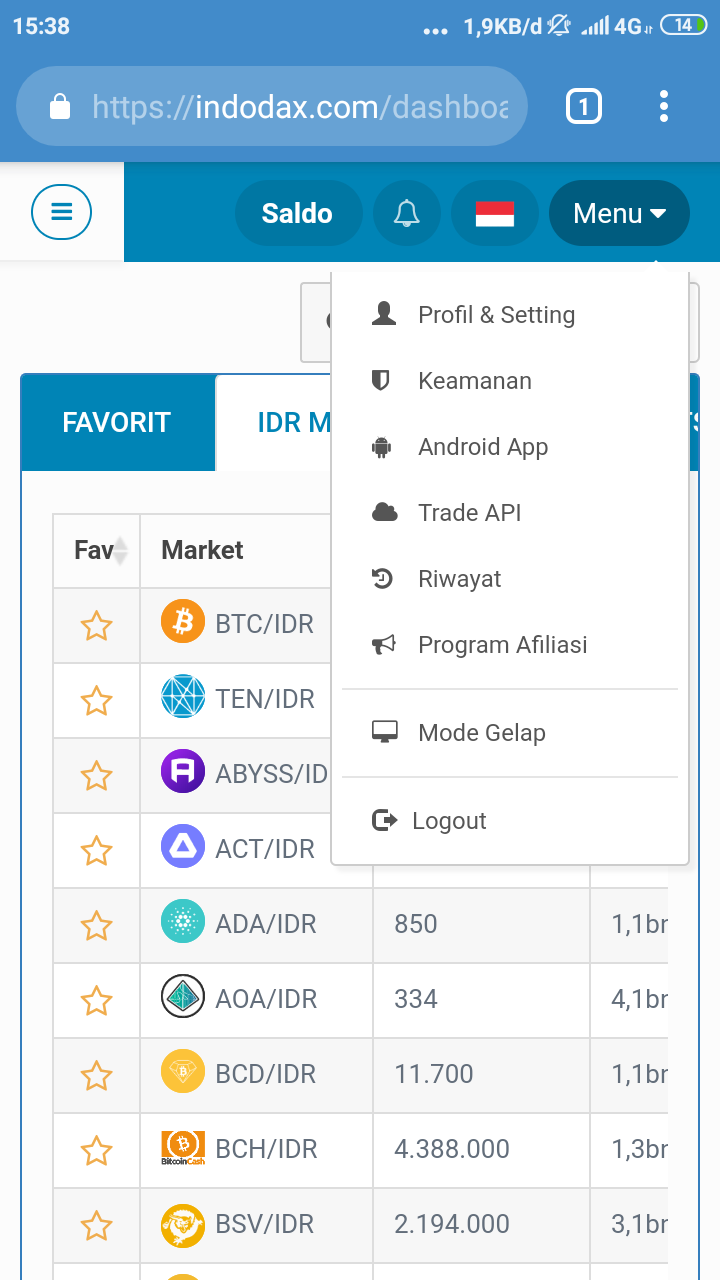
Task: Star the BCD/IDR market
Action: point(96,1076)
